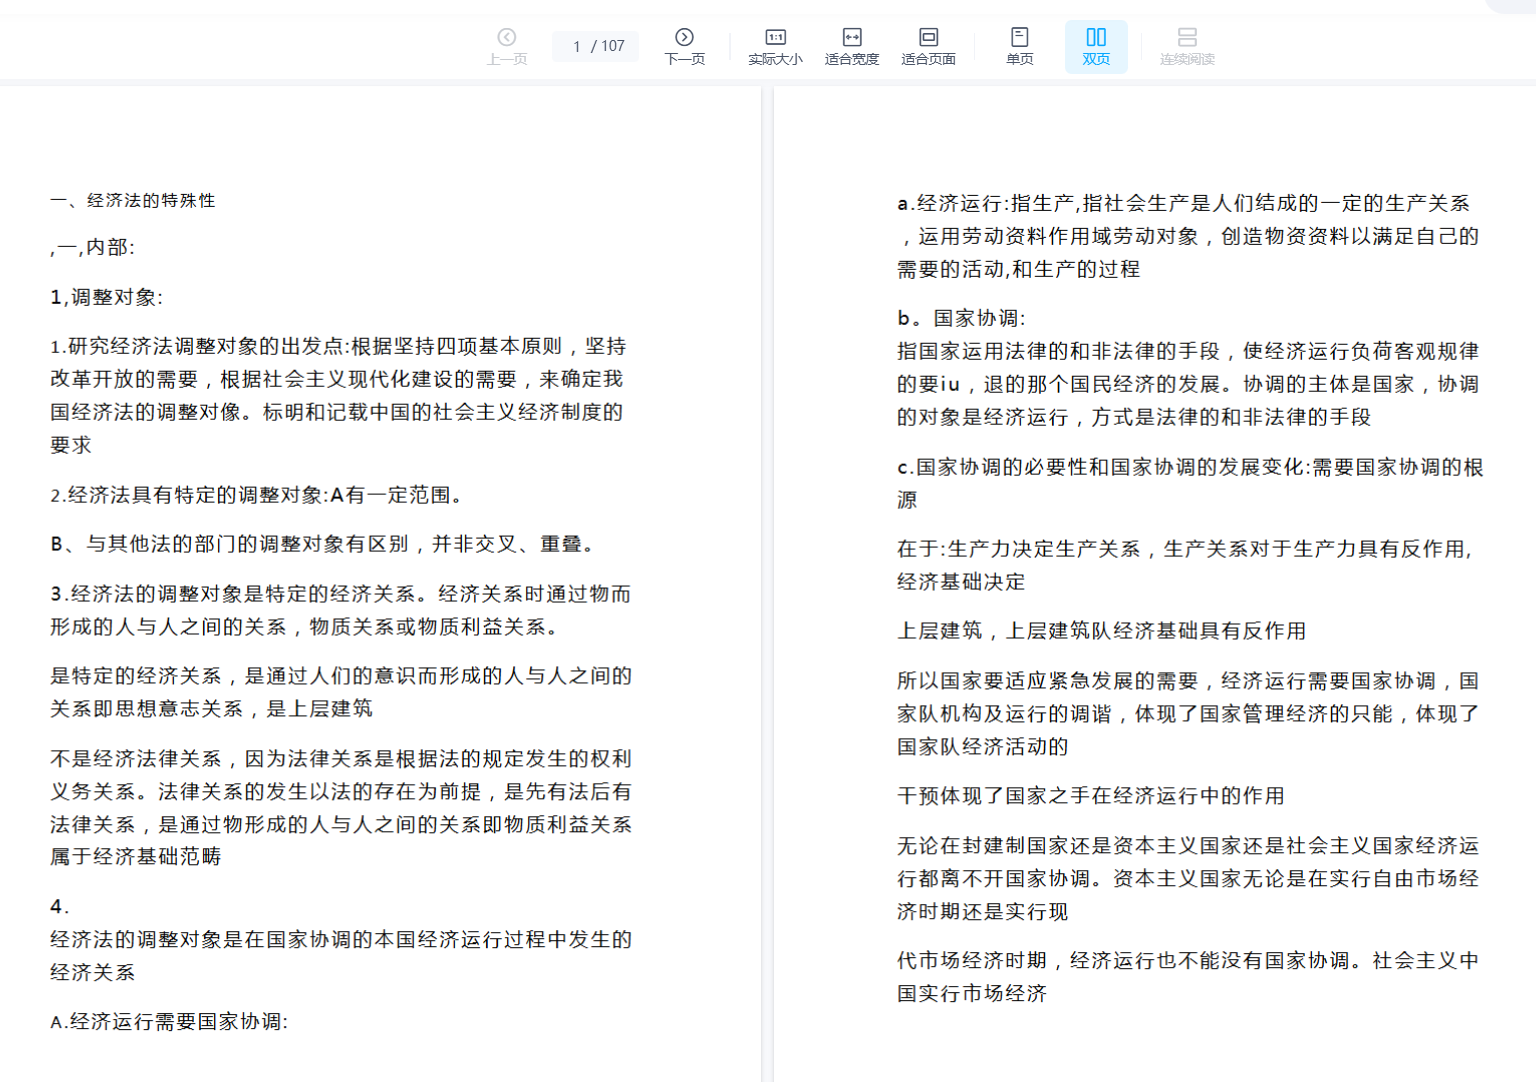
Task: Click the line b。国家协调: on right page
Action: click(961, 318)
